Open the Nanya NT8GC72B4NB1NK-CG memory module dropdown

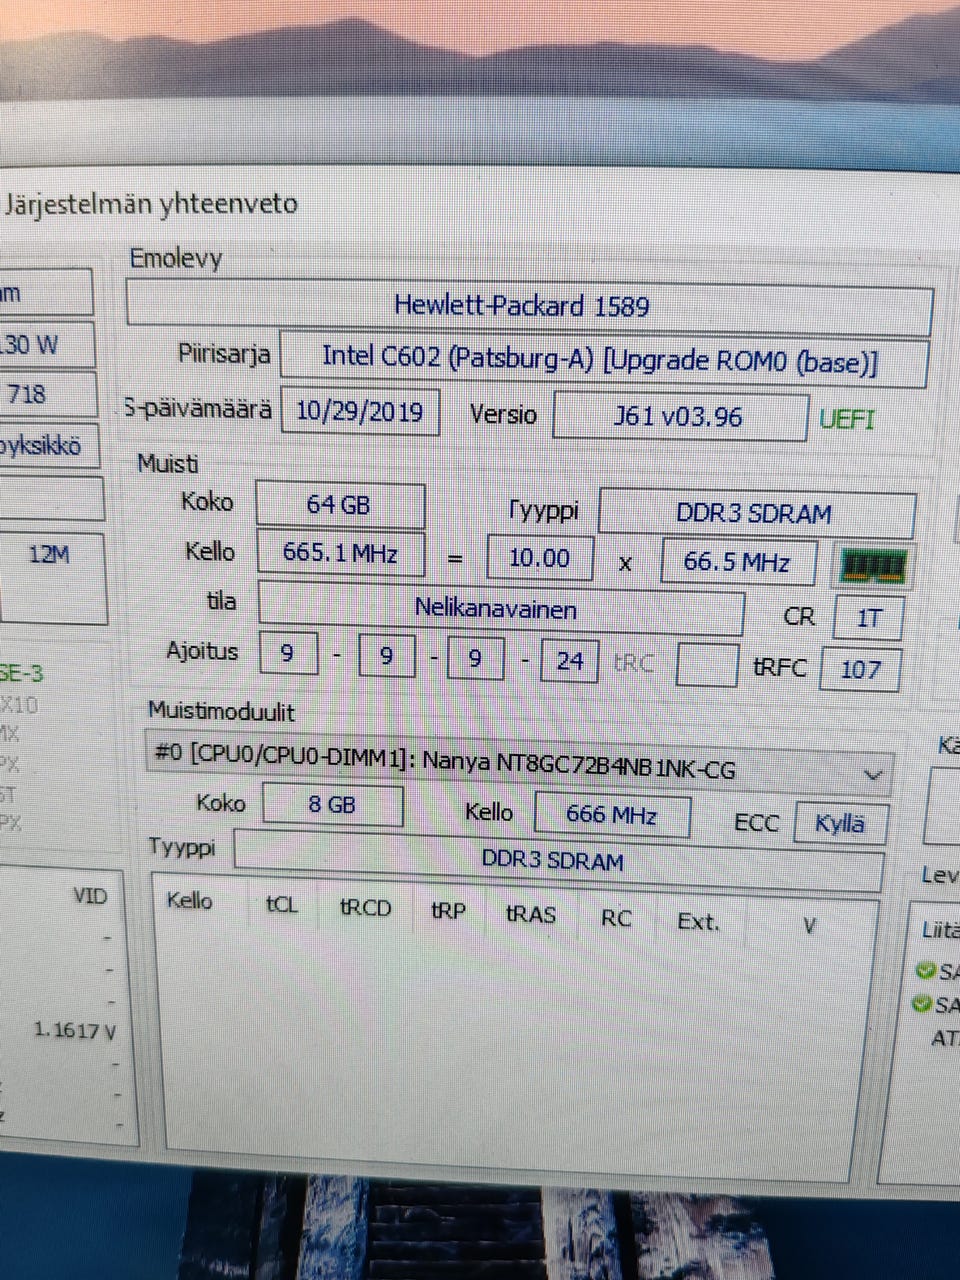(521, 765)
